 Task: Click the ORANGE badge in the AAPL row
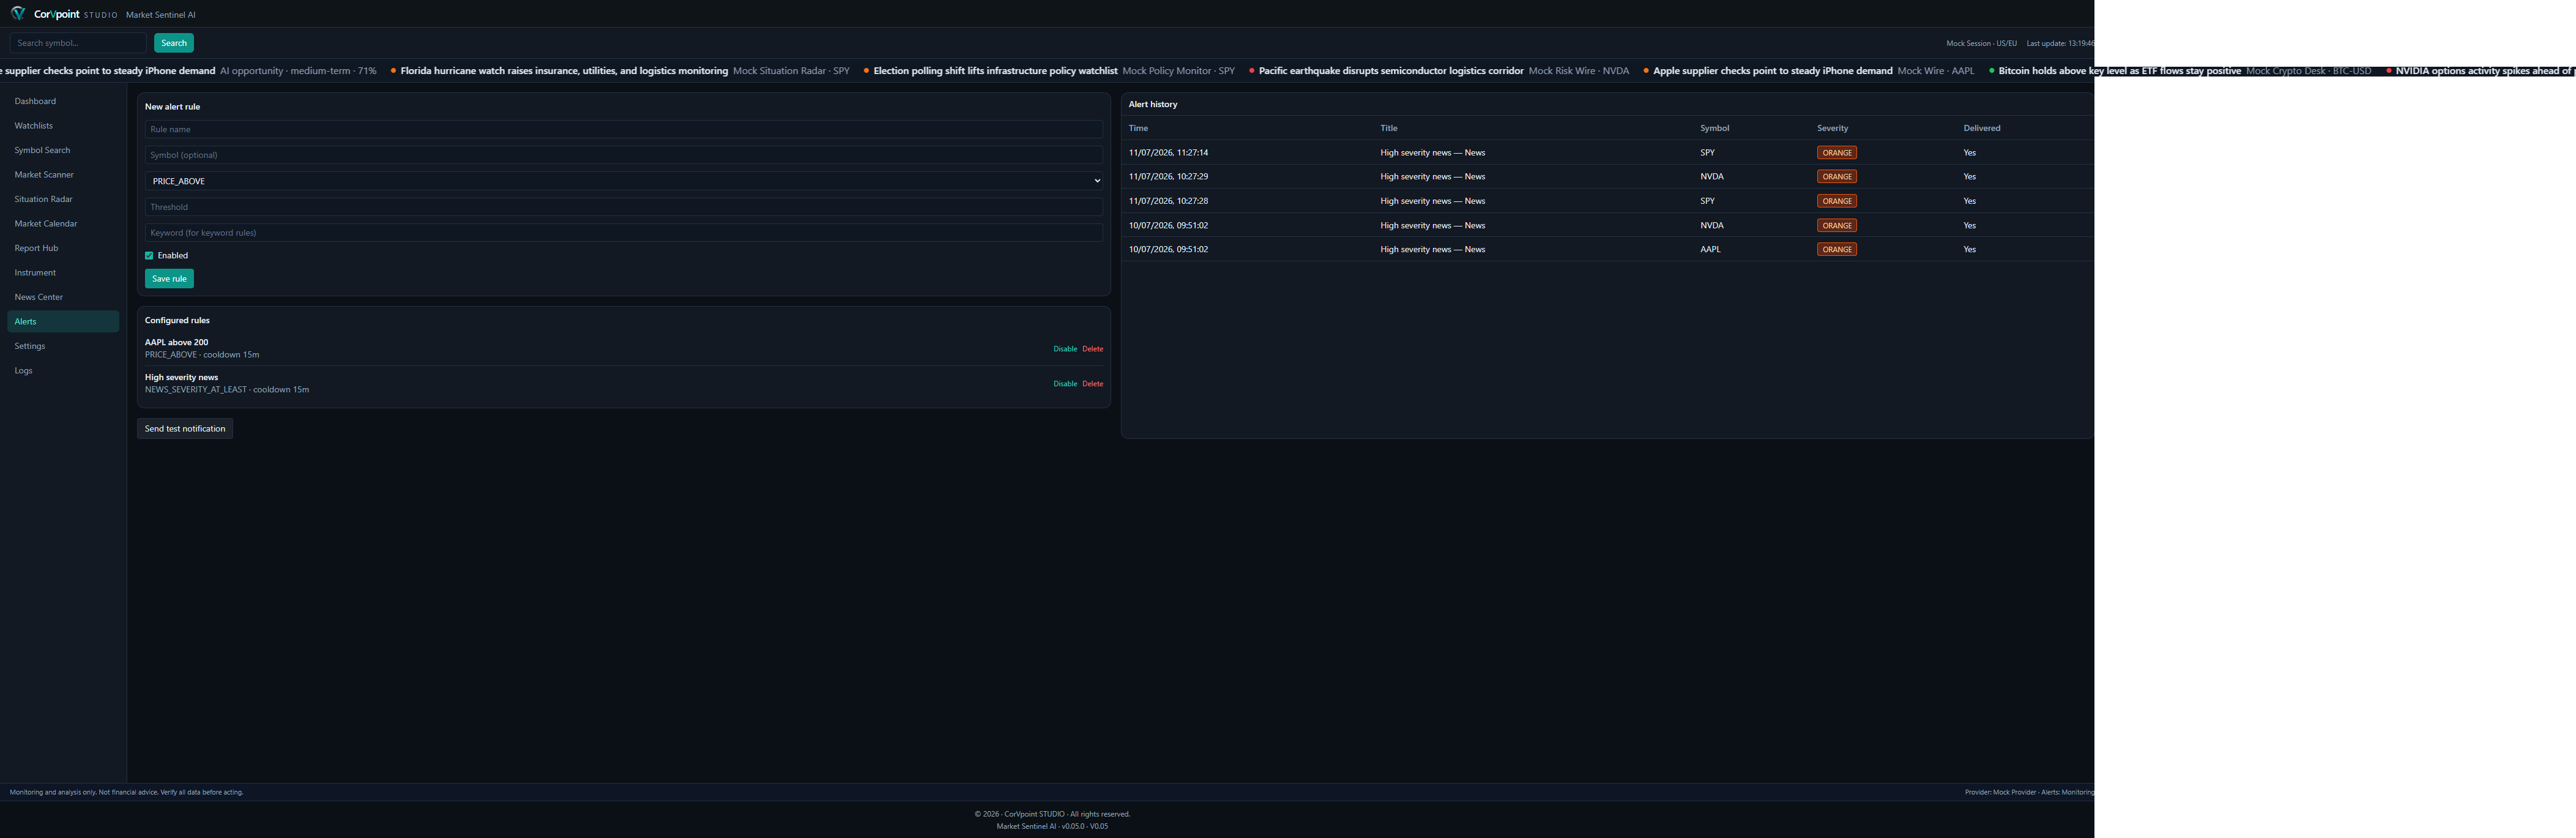[x=1837, y=250]
